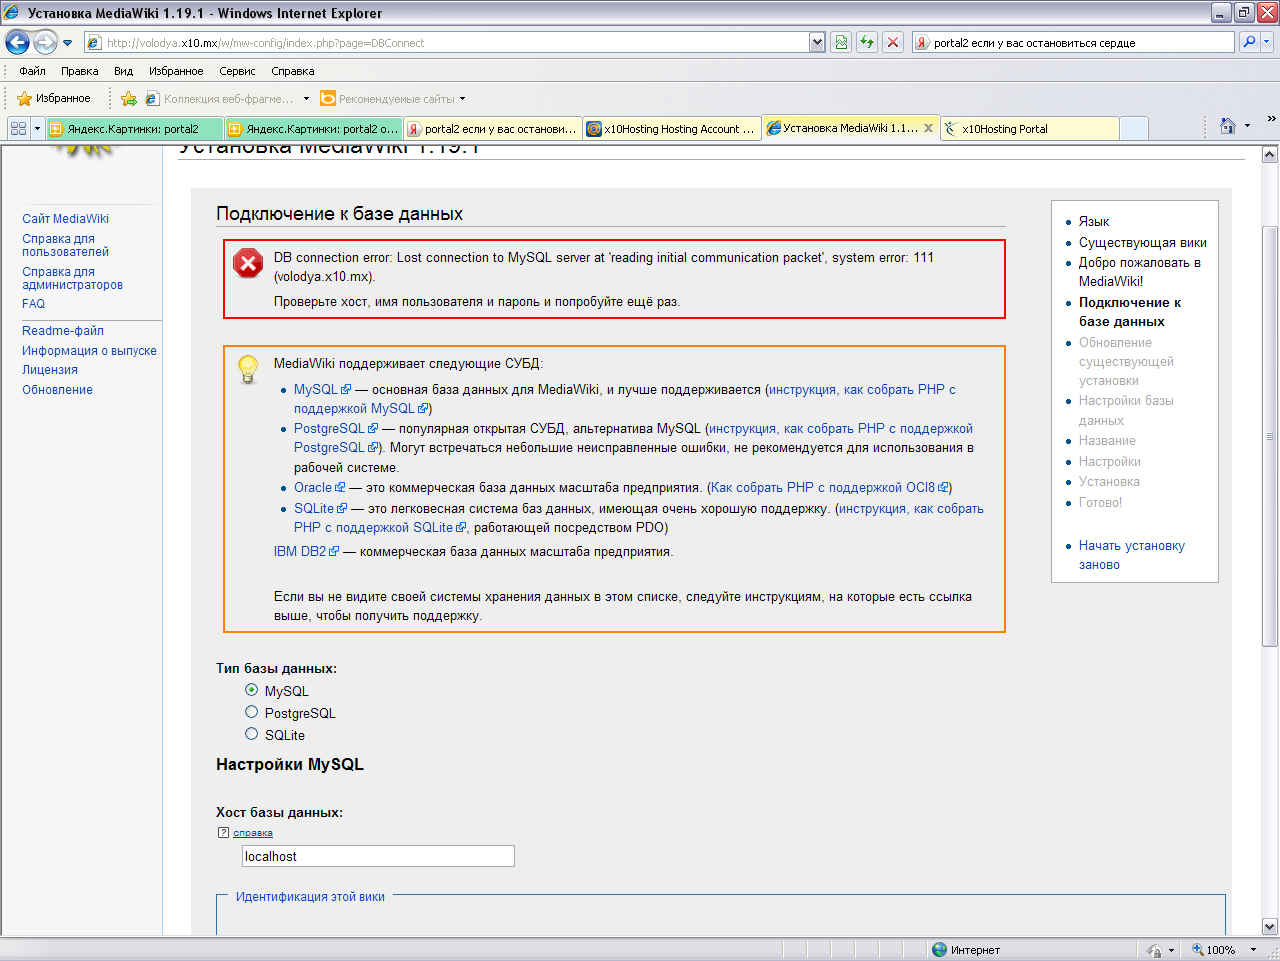Open recent pages dropdown next to Forward
This screenshot has width=1280, height=961.
67,43
